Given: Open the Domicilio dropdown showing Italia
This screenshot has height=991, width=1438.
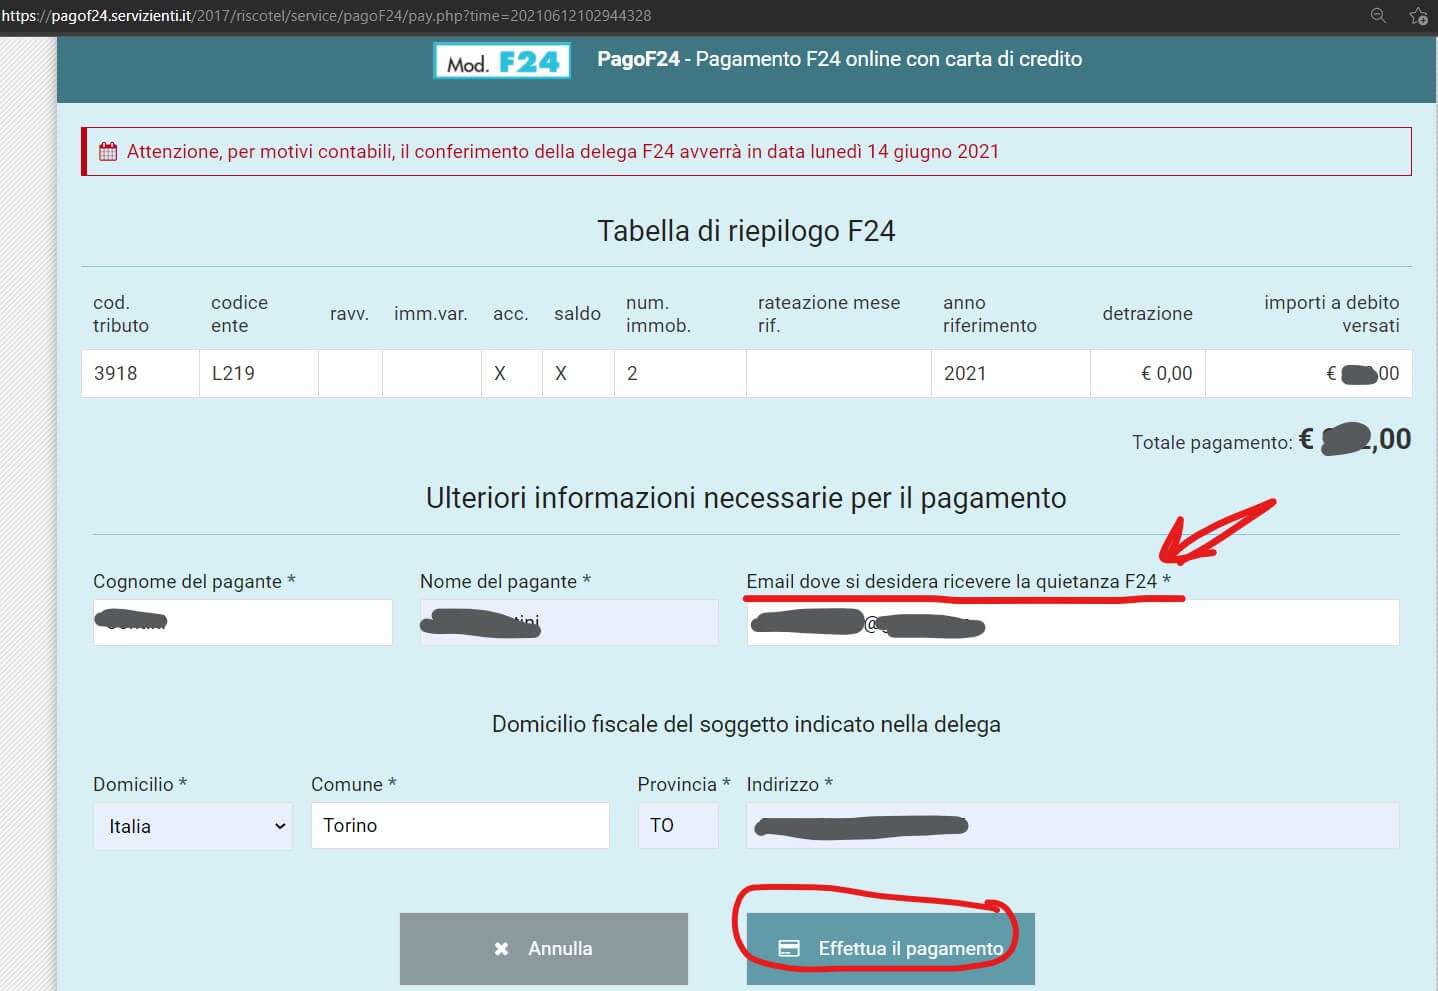Looking at the screenshot, I should point(193,826).
